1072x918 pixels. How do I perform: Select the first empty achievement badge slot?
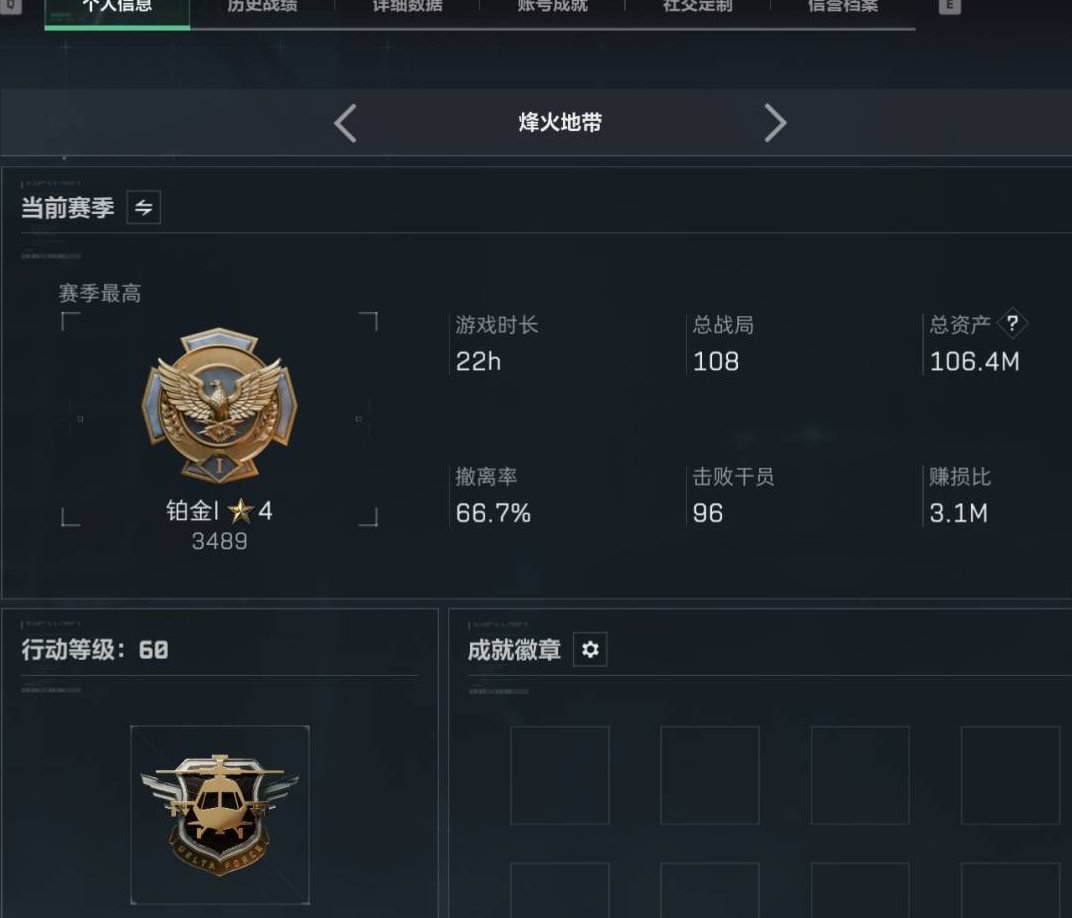(x=560, y=775)
